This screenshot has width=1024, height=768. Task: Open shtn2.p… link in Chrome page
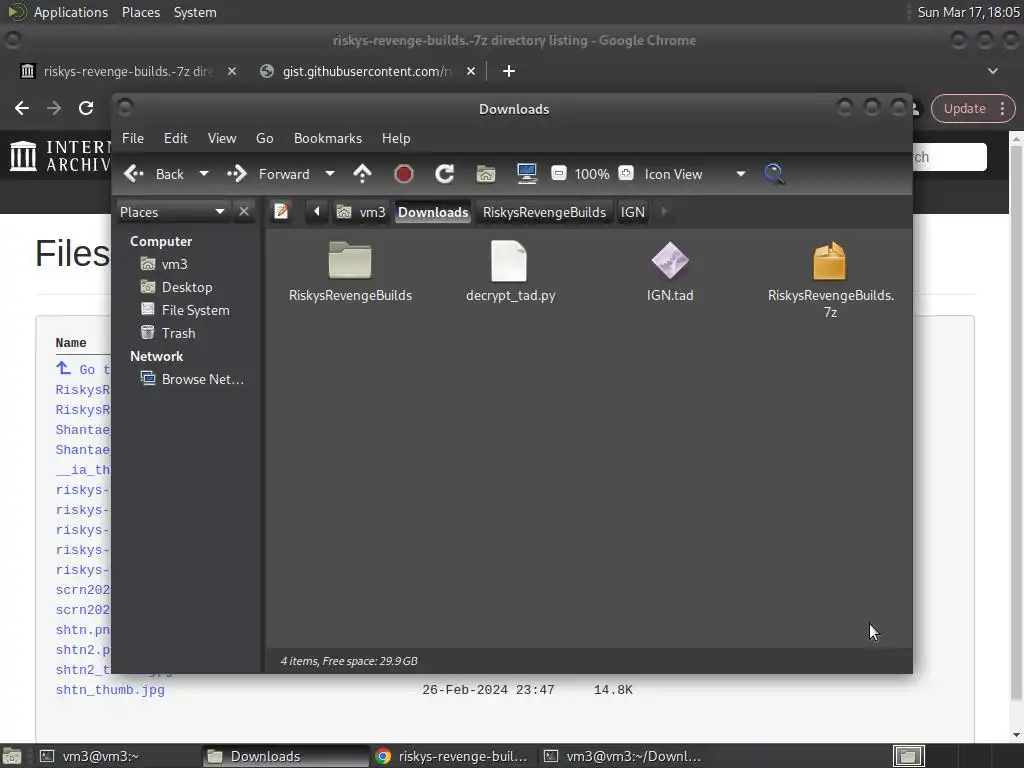coord(83,650)
